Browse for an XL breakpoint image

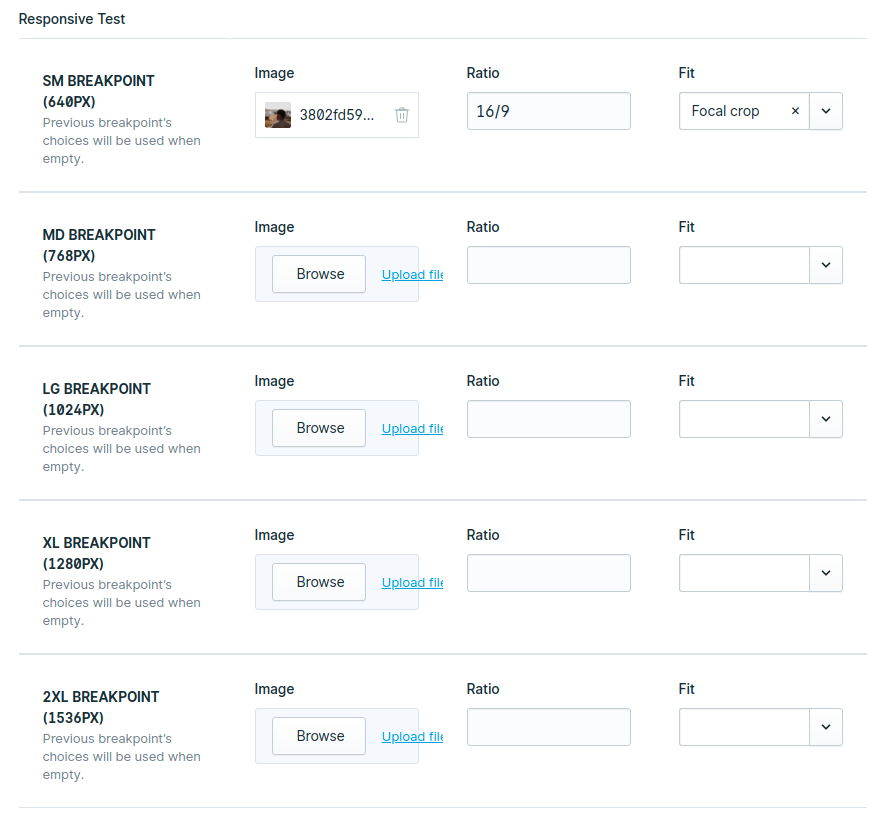coord(319,581)
